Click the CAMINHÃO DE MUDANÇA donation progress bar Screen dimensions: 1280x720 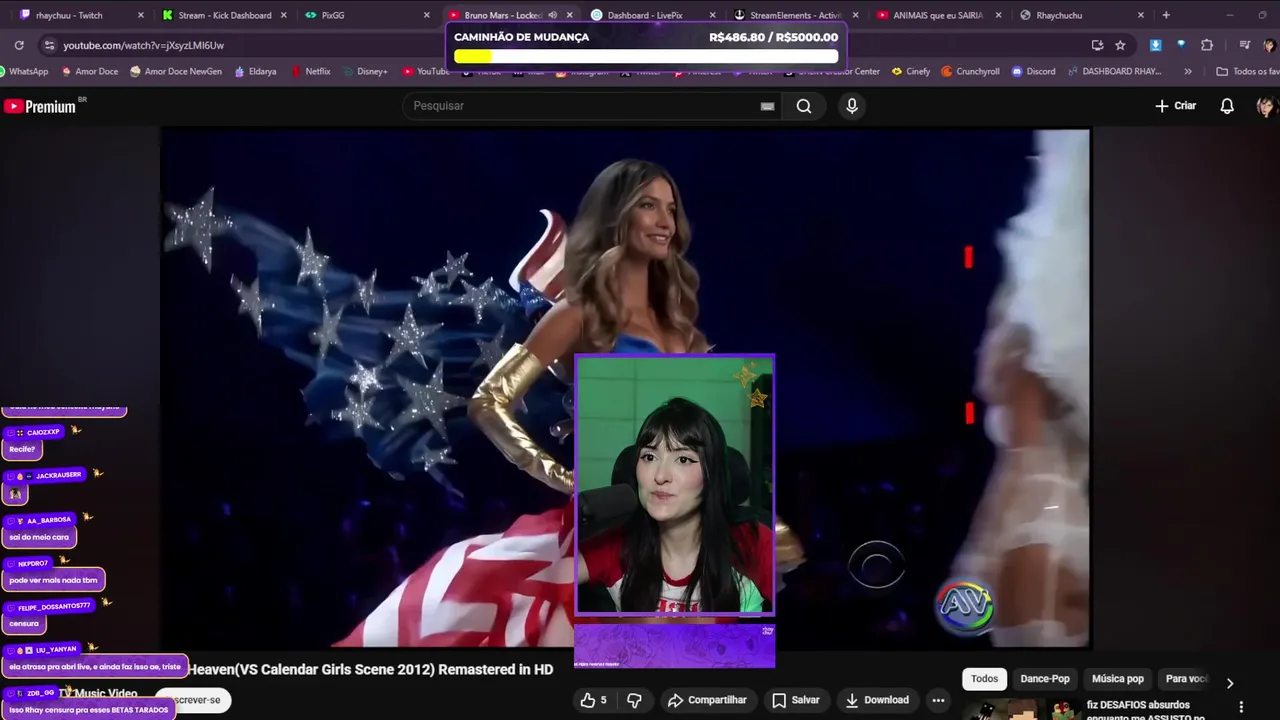click(646, 56)
